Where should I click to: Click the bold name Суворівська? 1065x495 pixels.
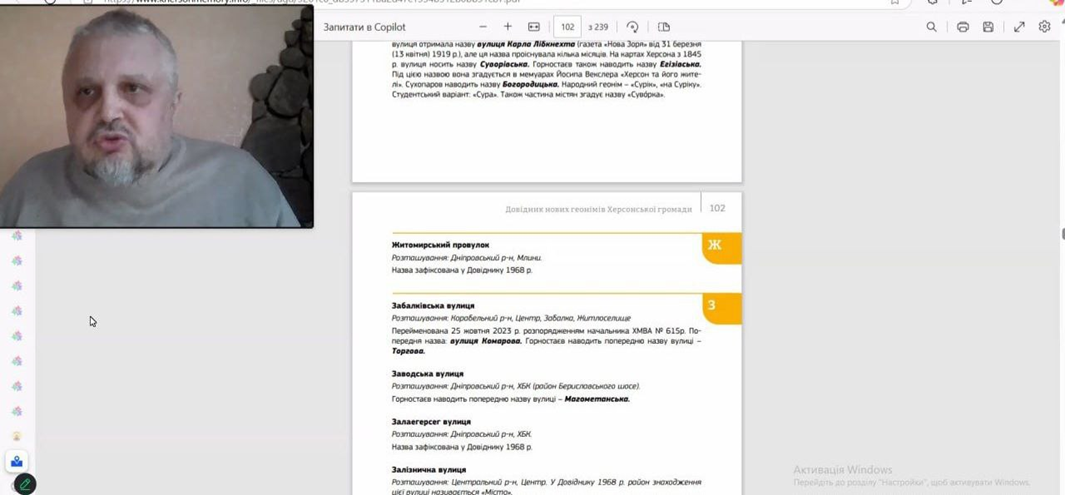(x=505, y=64)
